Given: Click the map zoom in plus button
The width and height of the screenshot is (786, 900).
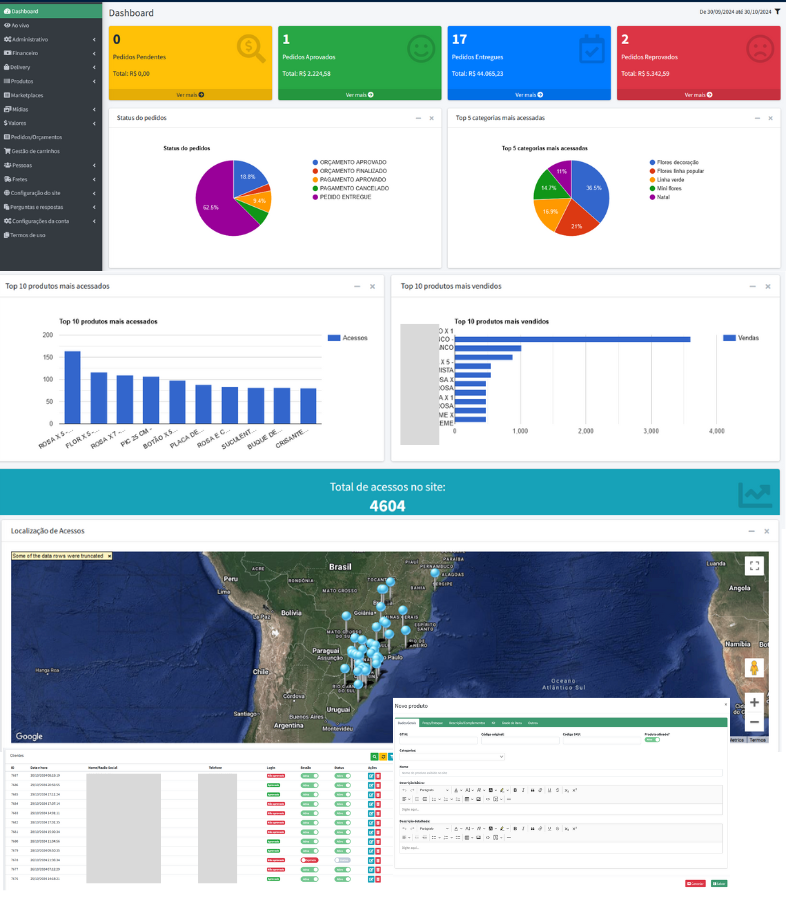Looking at the screenshot, I should (x=754, y=701).
